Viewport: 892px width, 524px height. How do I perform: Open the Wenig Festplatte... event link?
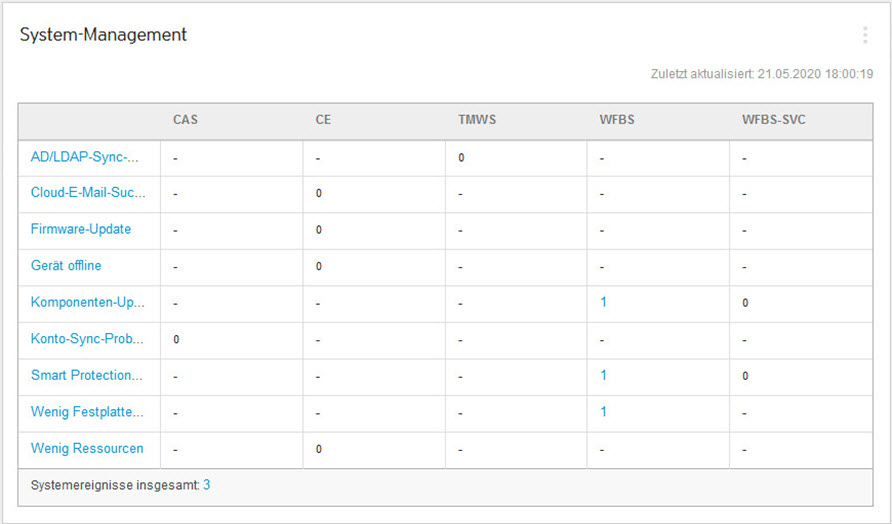(x=87, y=412)
